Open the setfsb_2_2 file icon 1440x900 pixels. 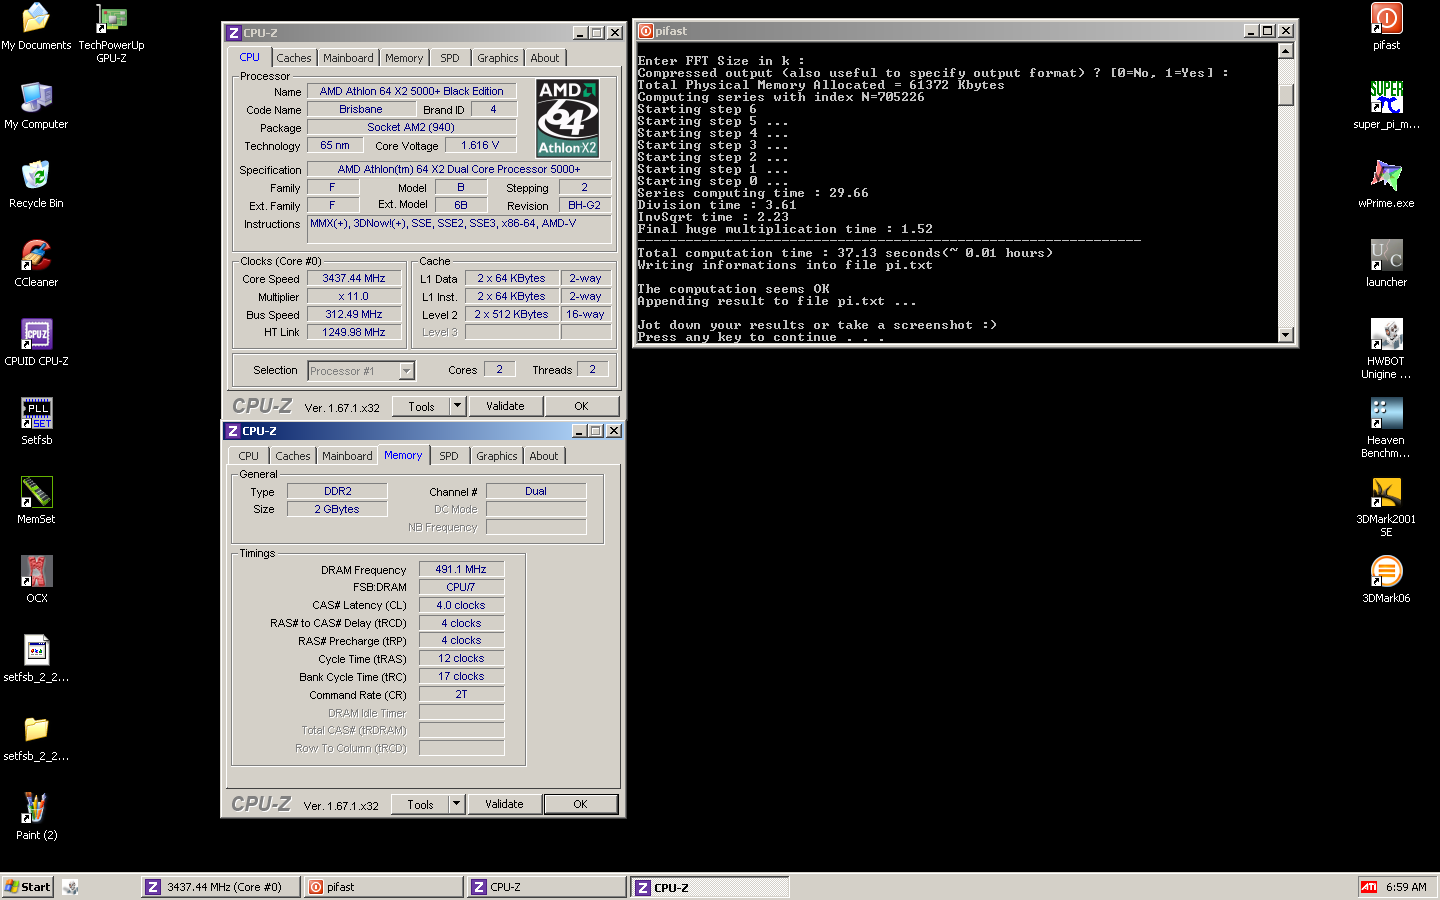[36, 650]
